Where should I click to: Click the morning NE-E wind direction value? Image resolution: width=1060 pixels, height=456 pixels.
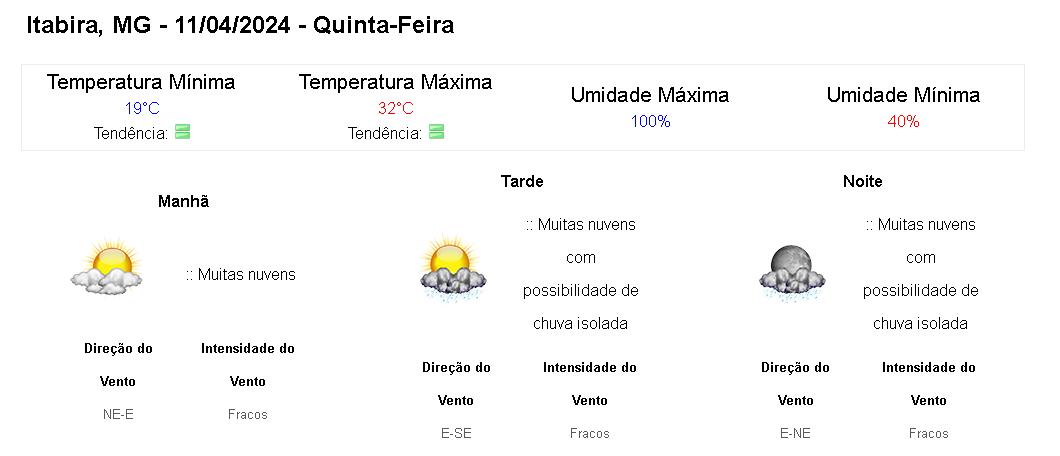[118, 414]
